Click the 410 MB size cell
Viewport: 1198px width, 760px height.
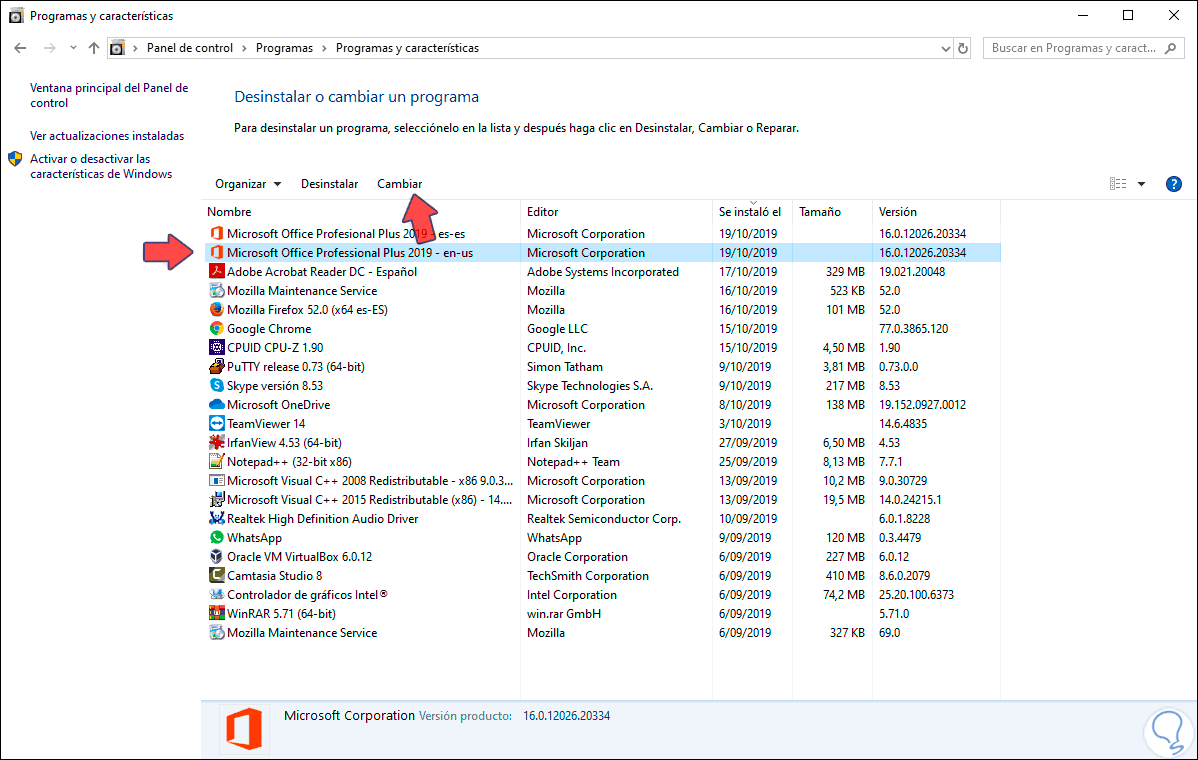tap(845, 575)
